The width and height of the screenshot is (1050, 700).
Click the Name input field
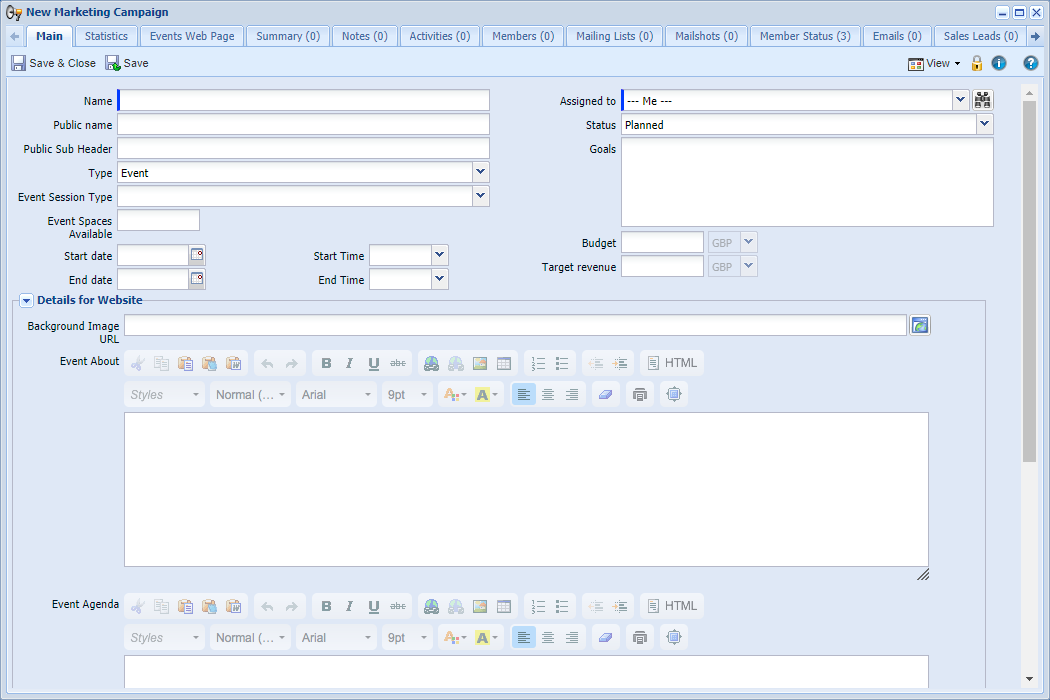click(303, 100)
